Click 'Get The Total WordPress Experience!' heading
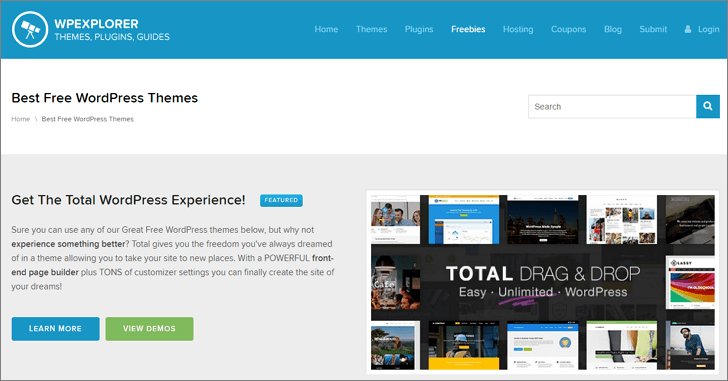Image resolution: width=728 pixels, height=381 pixels. (x=128, y=200)
